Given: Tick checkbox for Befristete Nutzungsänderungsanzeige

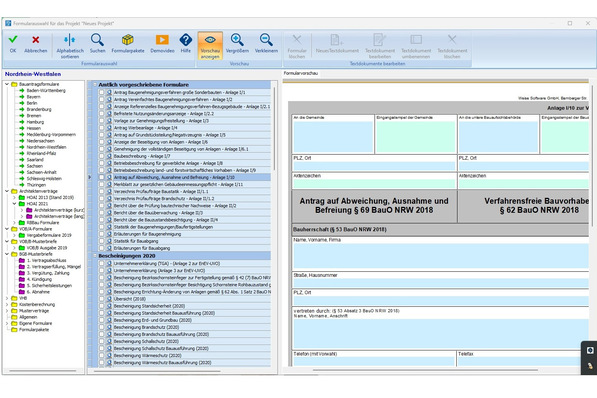Looking at the screenshot, I should (x=102, y=113).
